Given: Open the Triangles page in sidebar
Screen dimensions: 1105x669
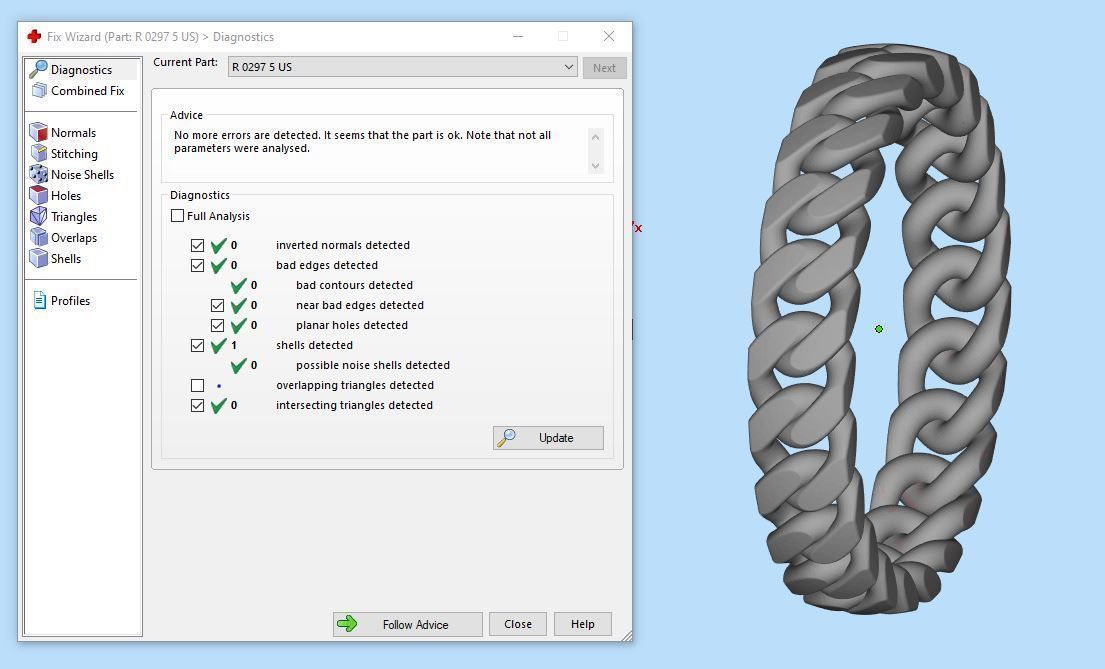Looking at the screenshot, I should [74, 217].
